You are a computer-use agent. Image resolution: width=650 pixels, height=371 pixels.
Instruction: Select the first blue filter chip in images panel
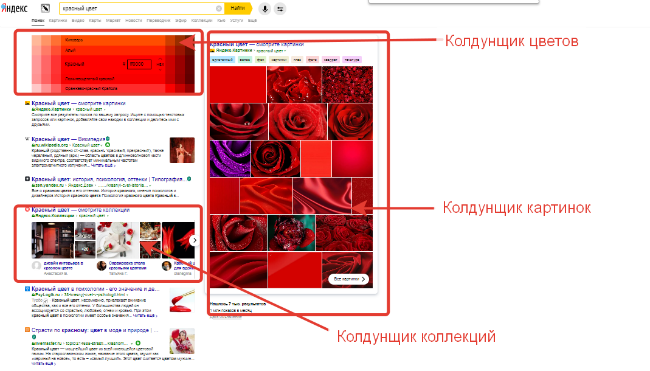click(x=223, y=60)
